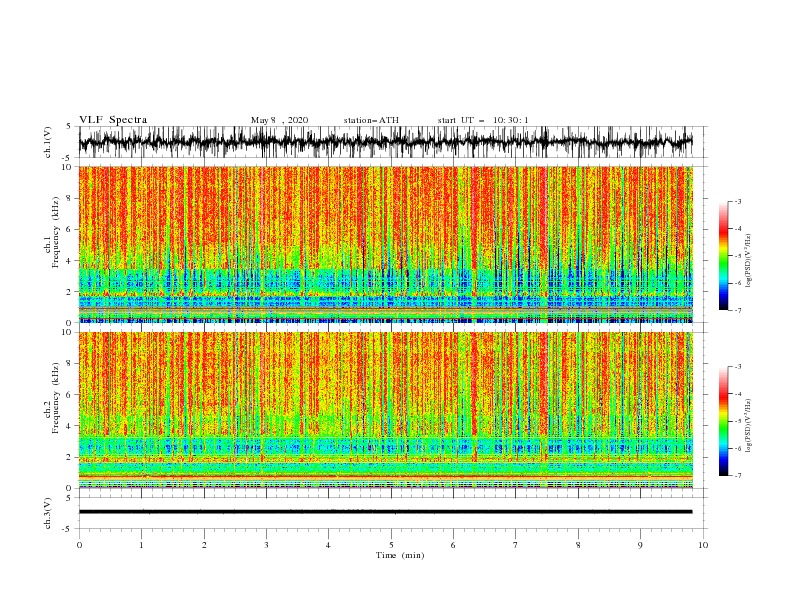Click the 'VLF Spectra' title text
Screen dimensions: 792x612
(x=113, y=120)
